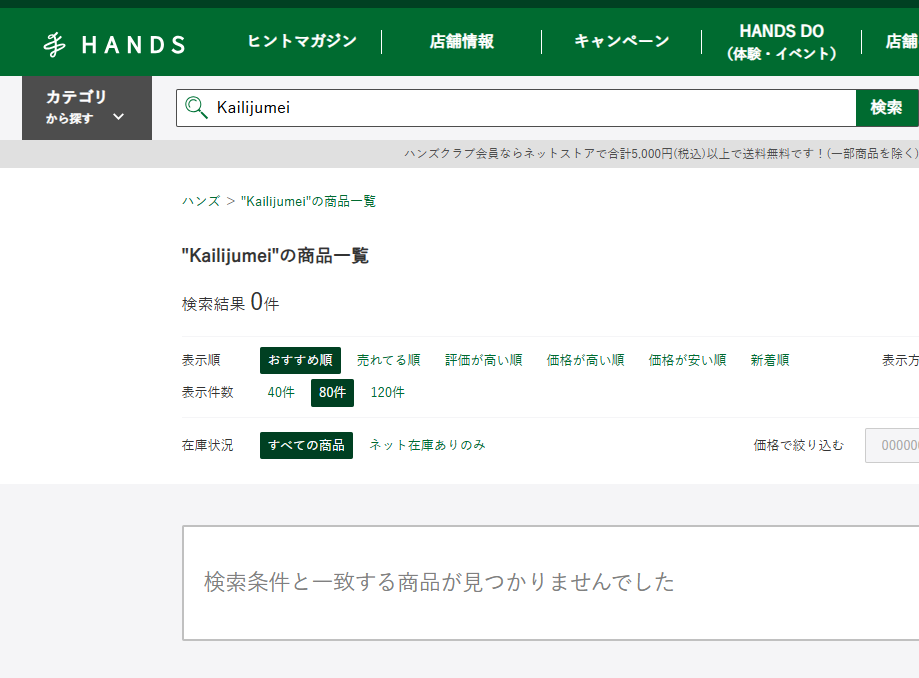This screenshot has height=678, width=919.
Task: Click the price filter input field
Action: click(x=891, y=446)
